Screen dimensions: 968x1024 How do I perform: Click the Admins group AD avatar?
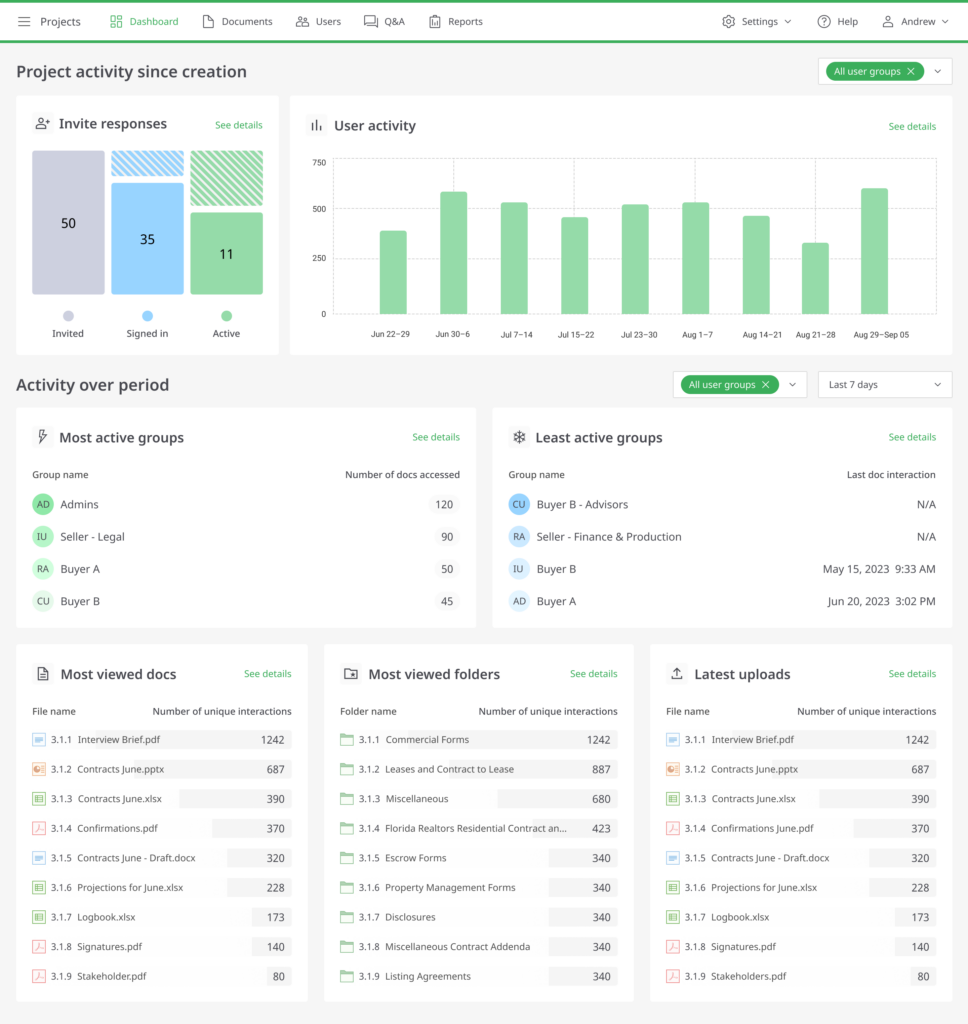point(42,505)
